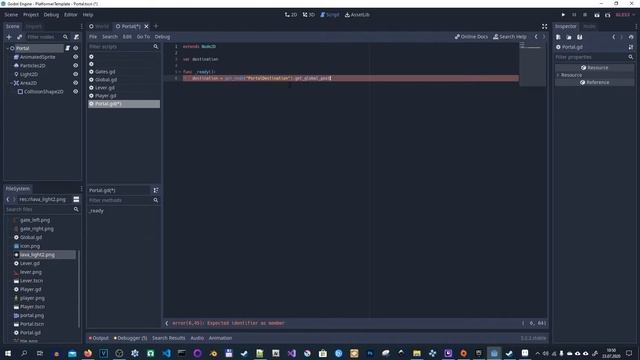Click the script minimap overview
The image size is (640, 360).
(x=533, y=64)
